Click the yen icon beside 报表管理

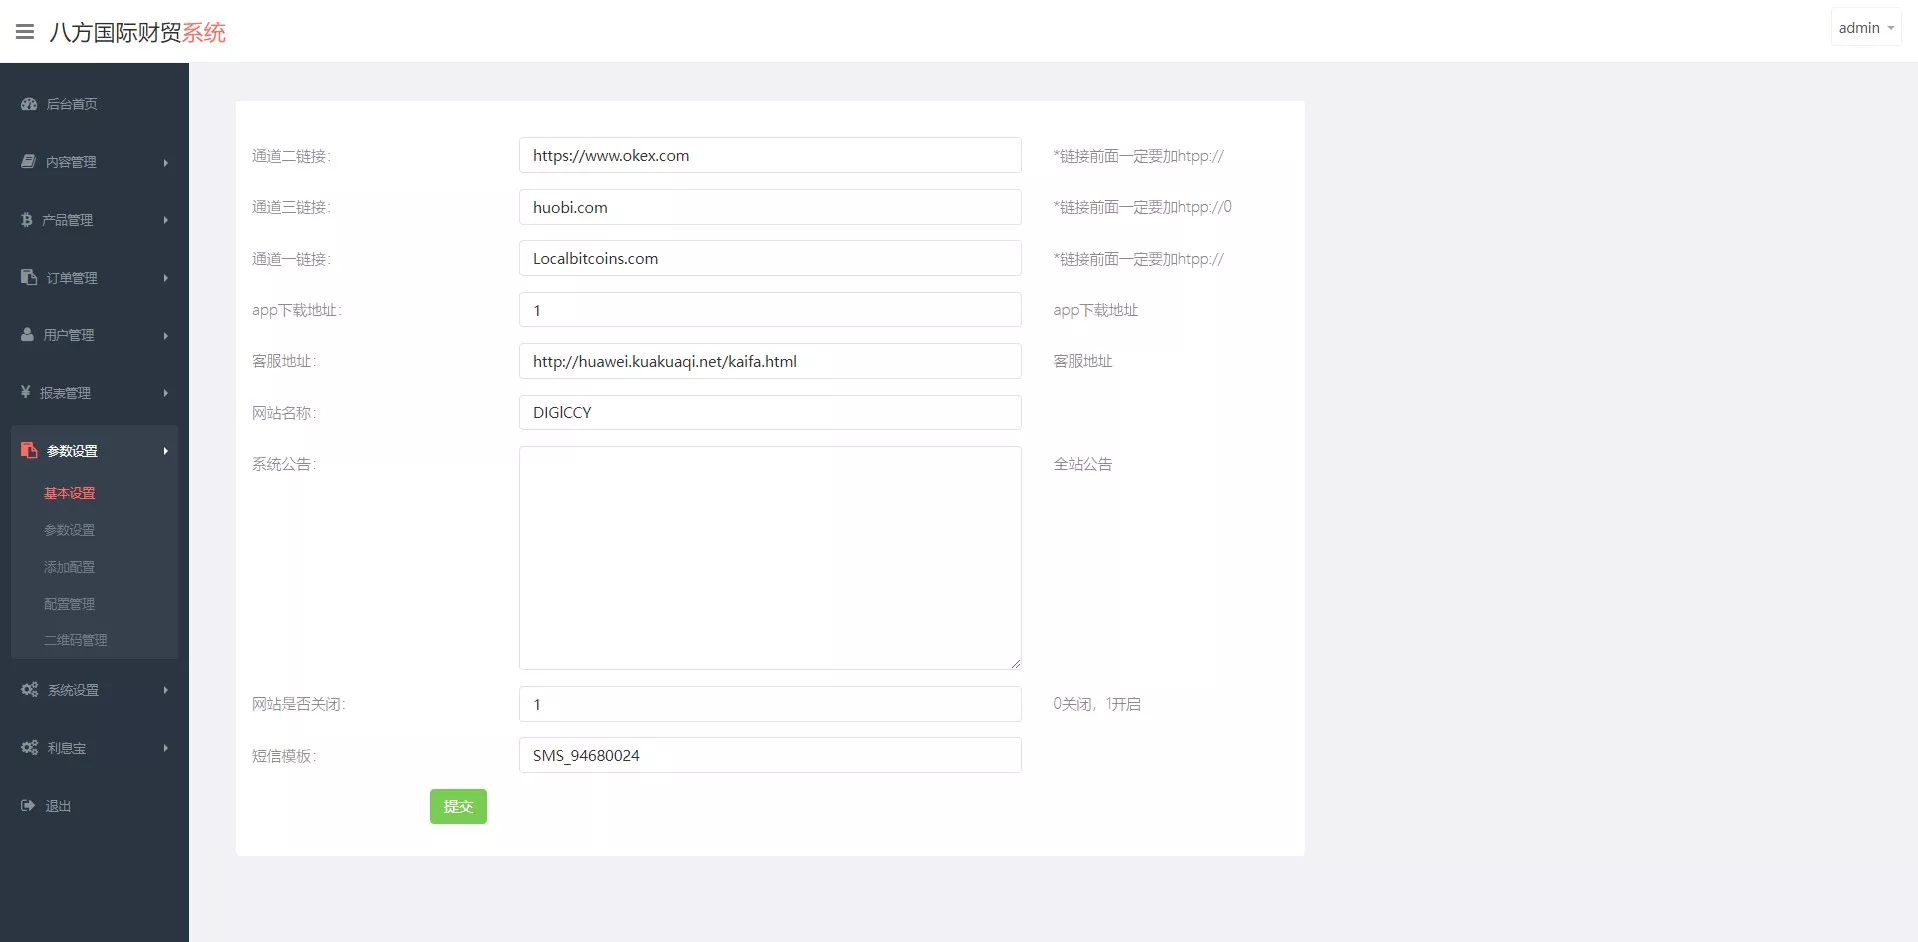tap(26, 392)
